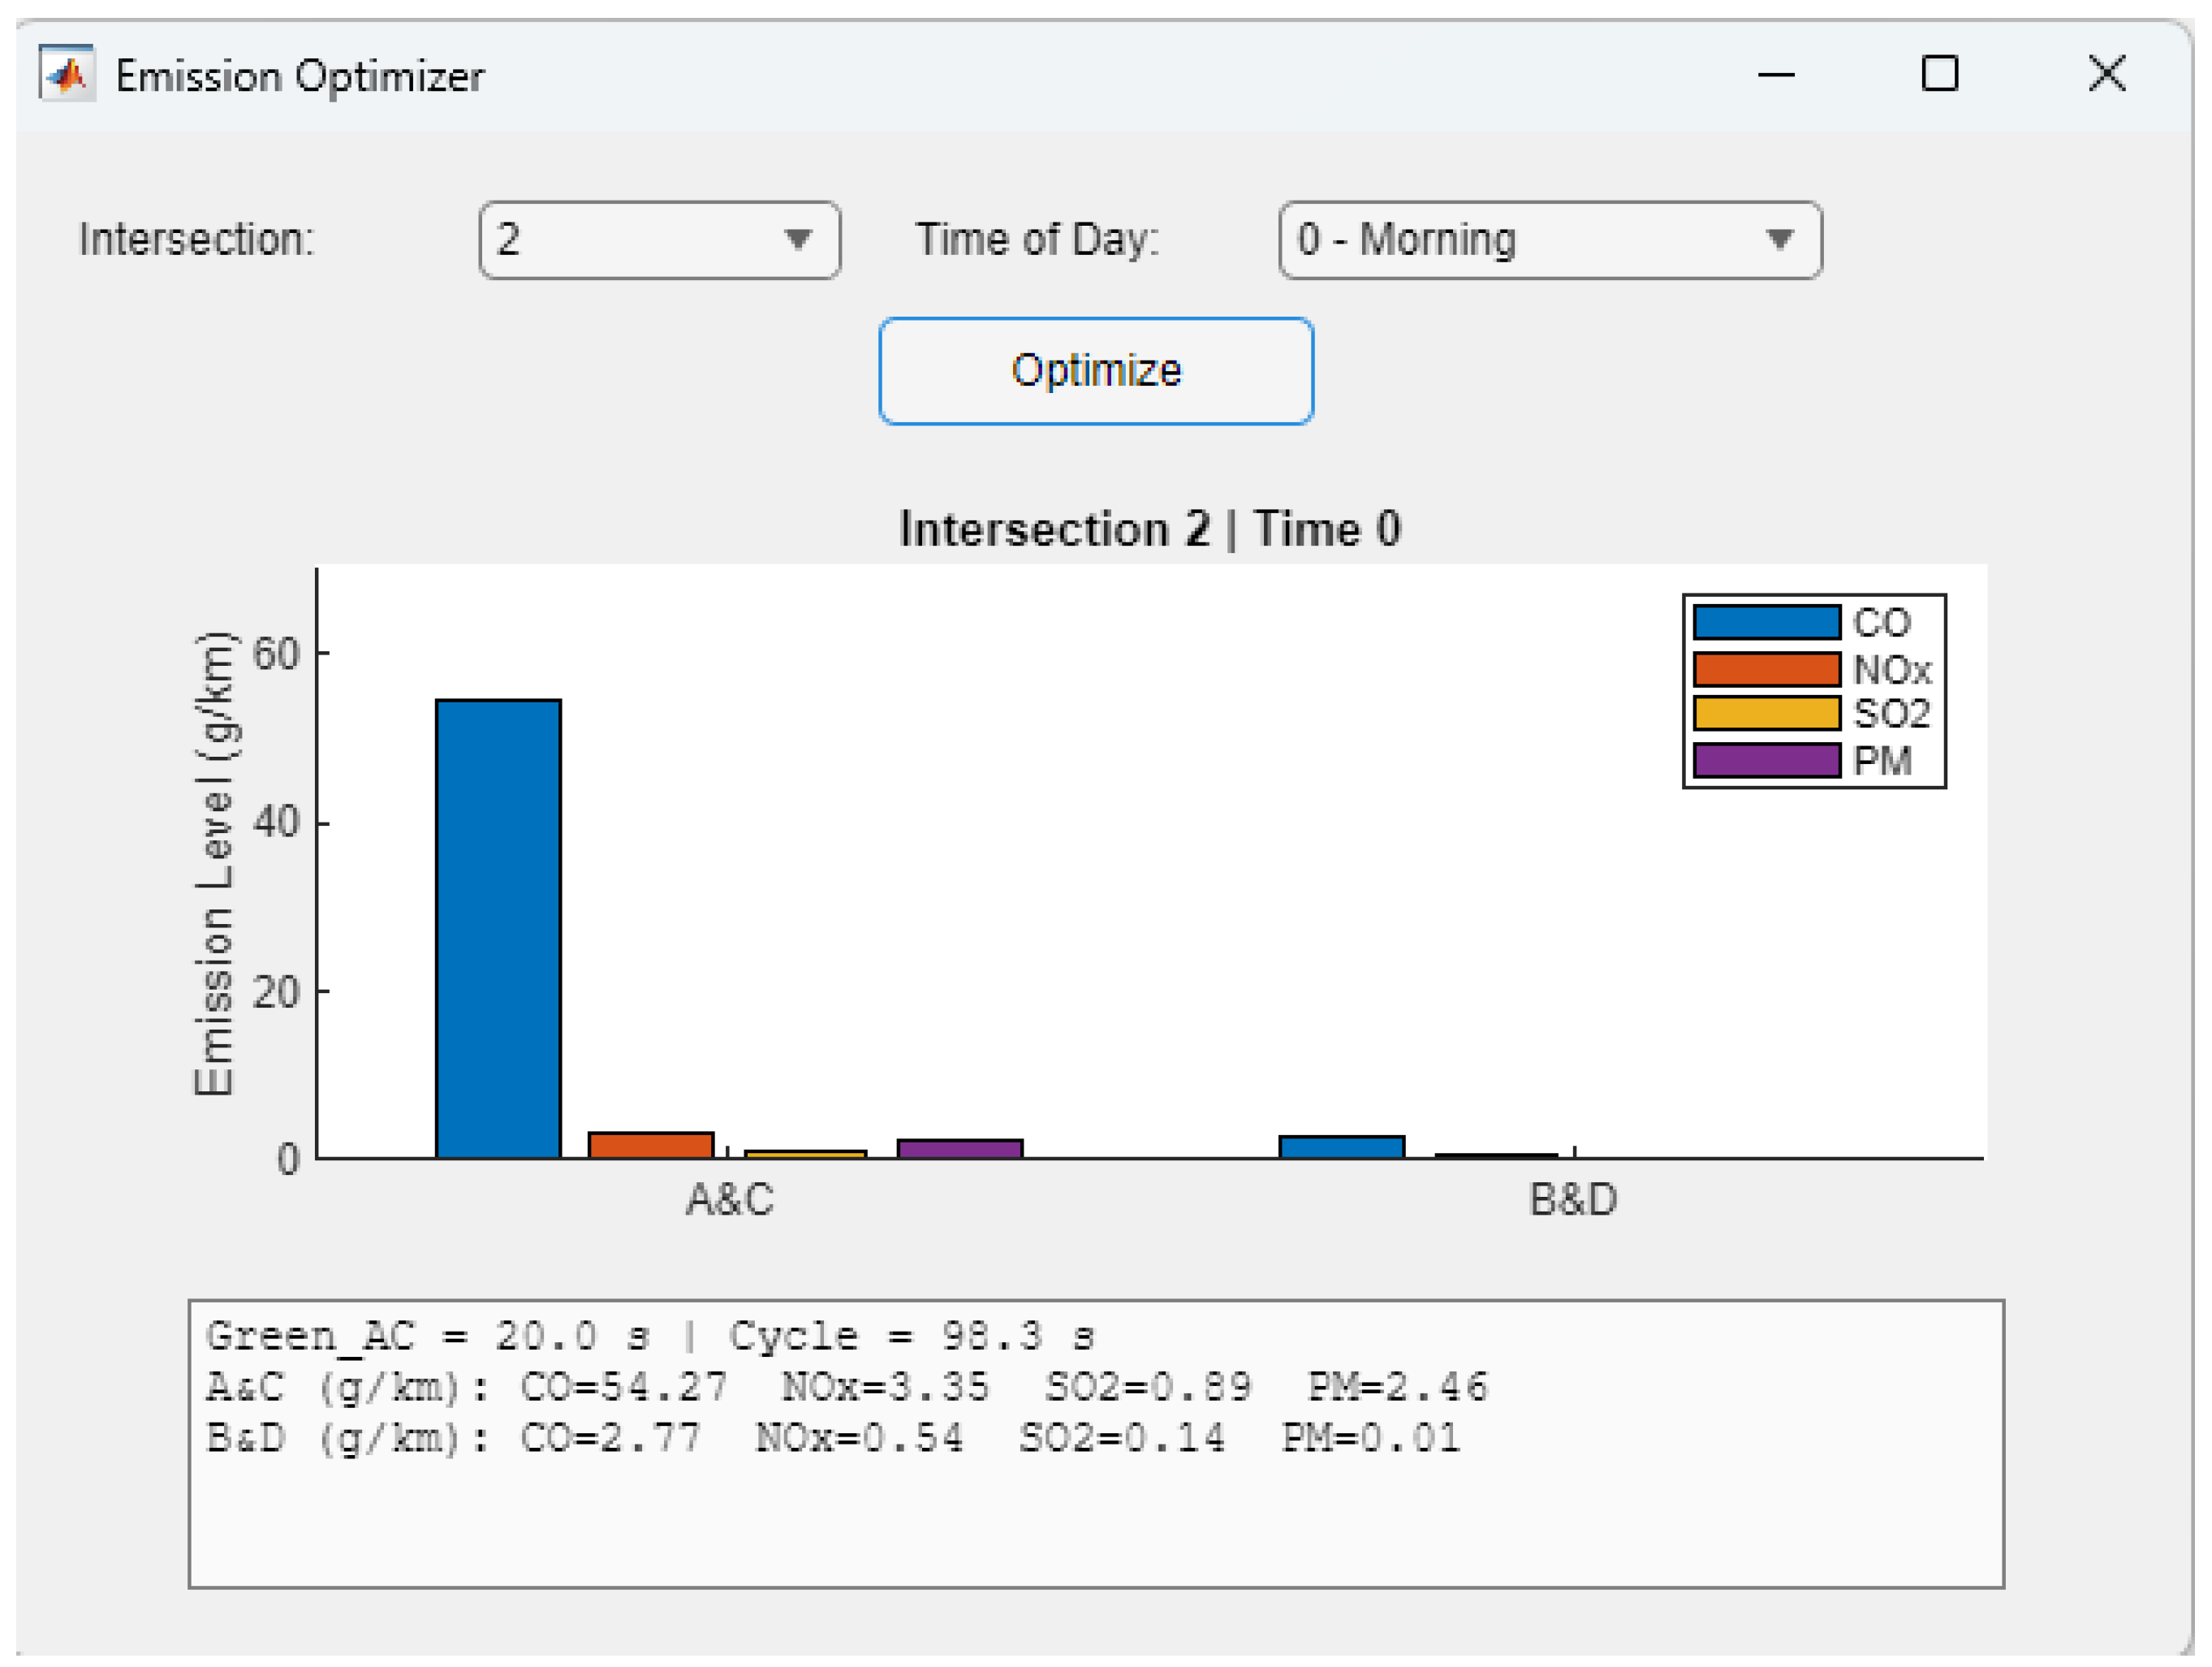Click the B&D axis label
2212x1667 pixels.
1573,1199
